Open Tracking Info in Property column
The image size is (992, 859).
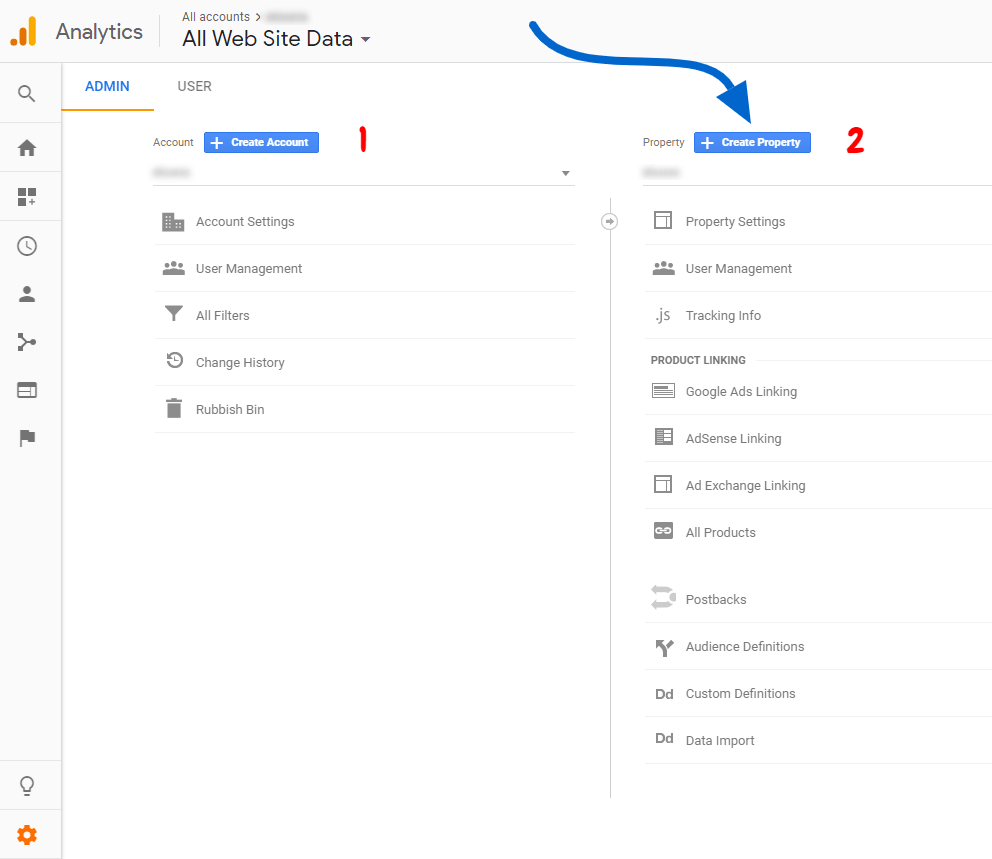point(723,316)
